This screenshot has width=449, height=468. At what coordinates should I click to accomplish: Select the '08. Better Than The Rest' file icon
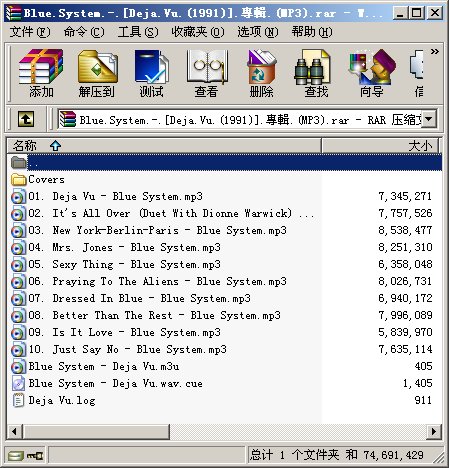(x=18, y=315)
